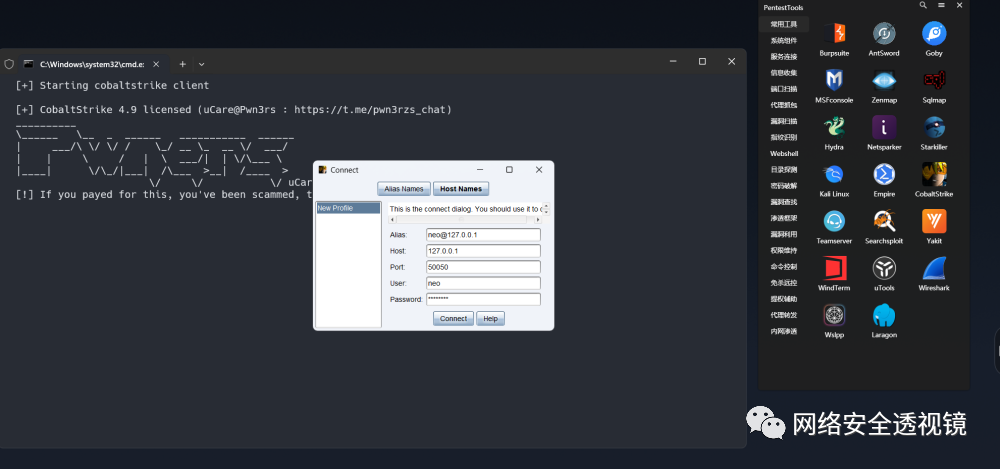This screenshot has height=469, width=1000.
Task: Select New Profile in the profile list
Action: tap(348, 208)
